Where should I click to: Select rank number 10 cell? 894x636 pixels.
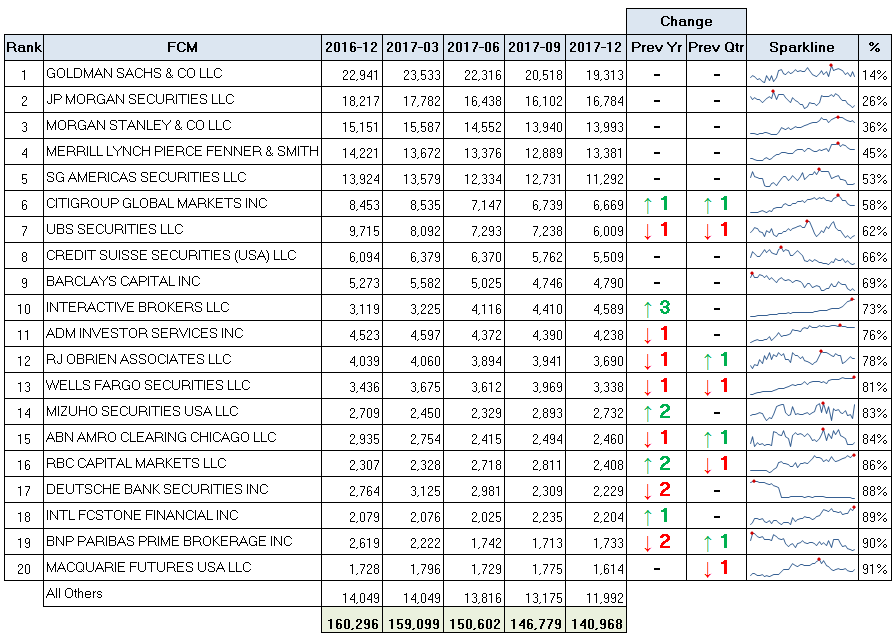(x=24, y=307)
